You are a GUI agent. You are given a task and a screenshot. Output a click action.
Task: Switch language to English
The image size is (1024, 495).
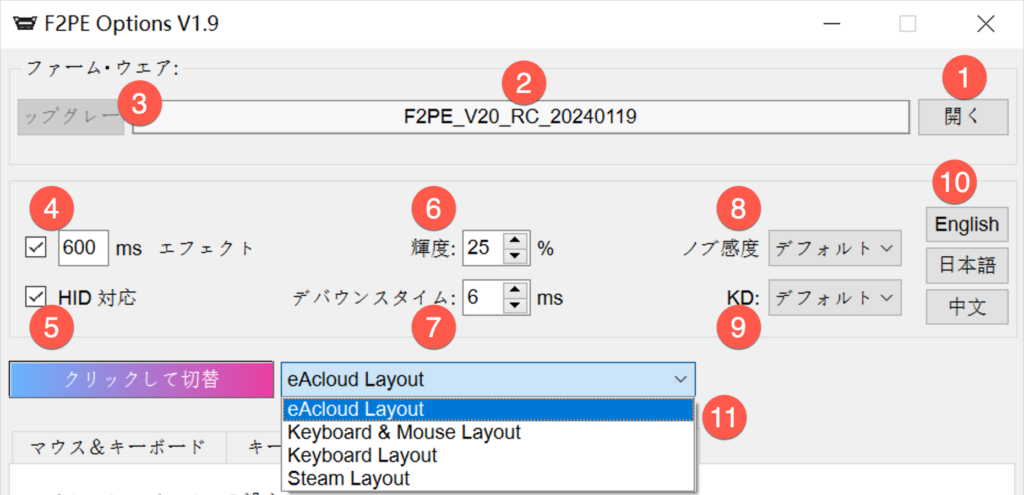click(x=967, y=224)
